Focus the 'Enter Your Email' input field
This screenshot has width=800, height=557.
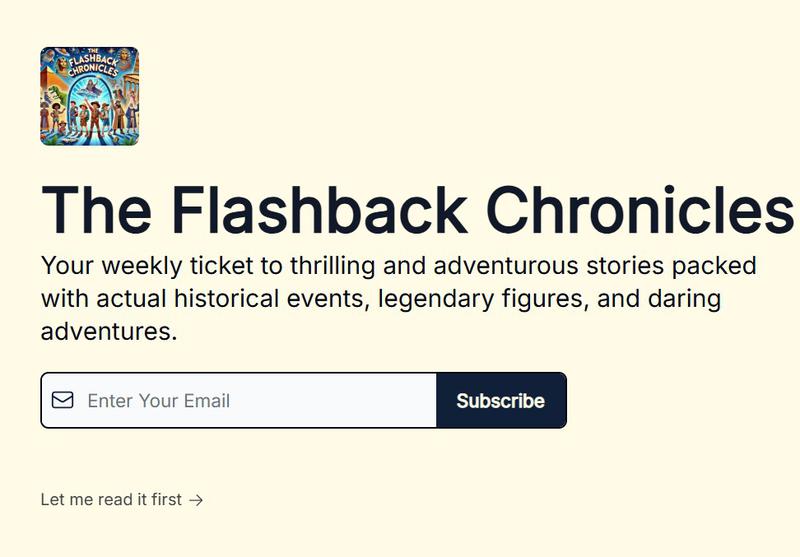point(239,400)
